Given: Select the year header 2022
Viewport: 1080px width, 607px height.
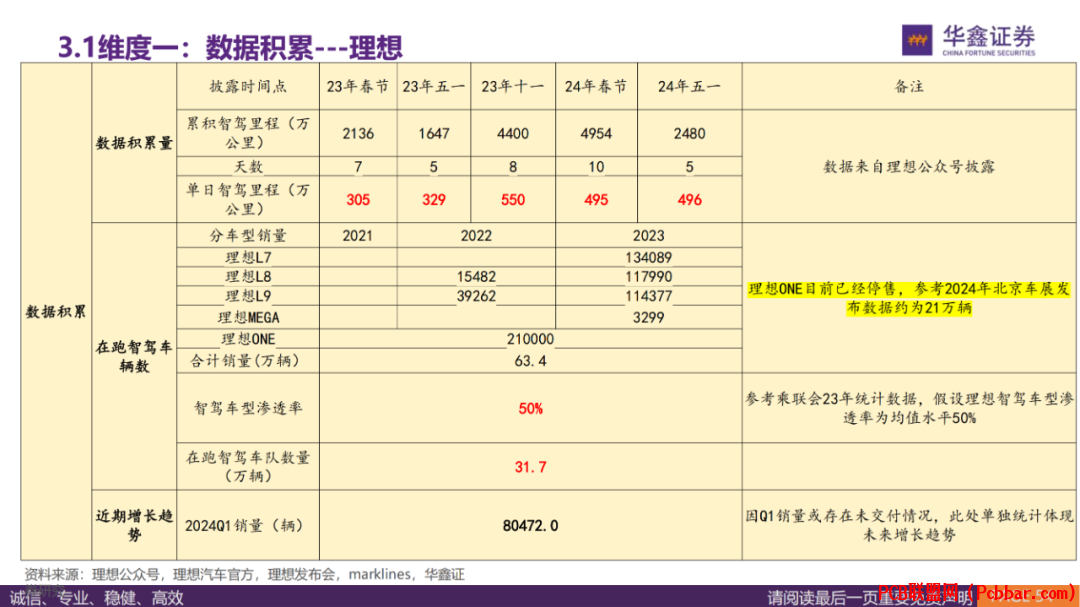Looking at the screenshot, I should pos(476,236).
